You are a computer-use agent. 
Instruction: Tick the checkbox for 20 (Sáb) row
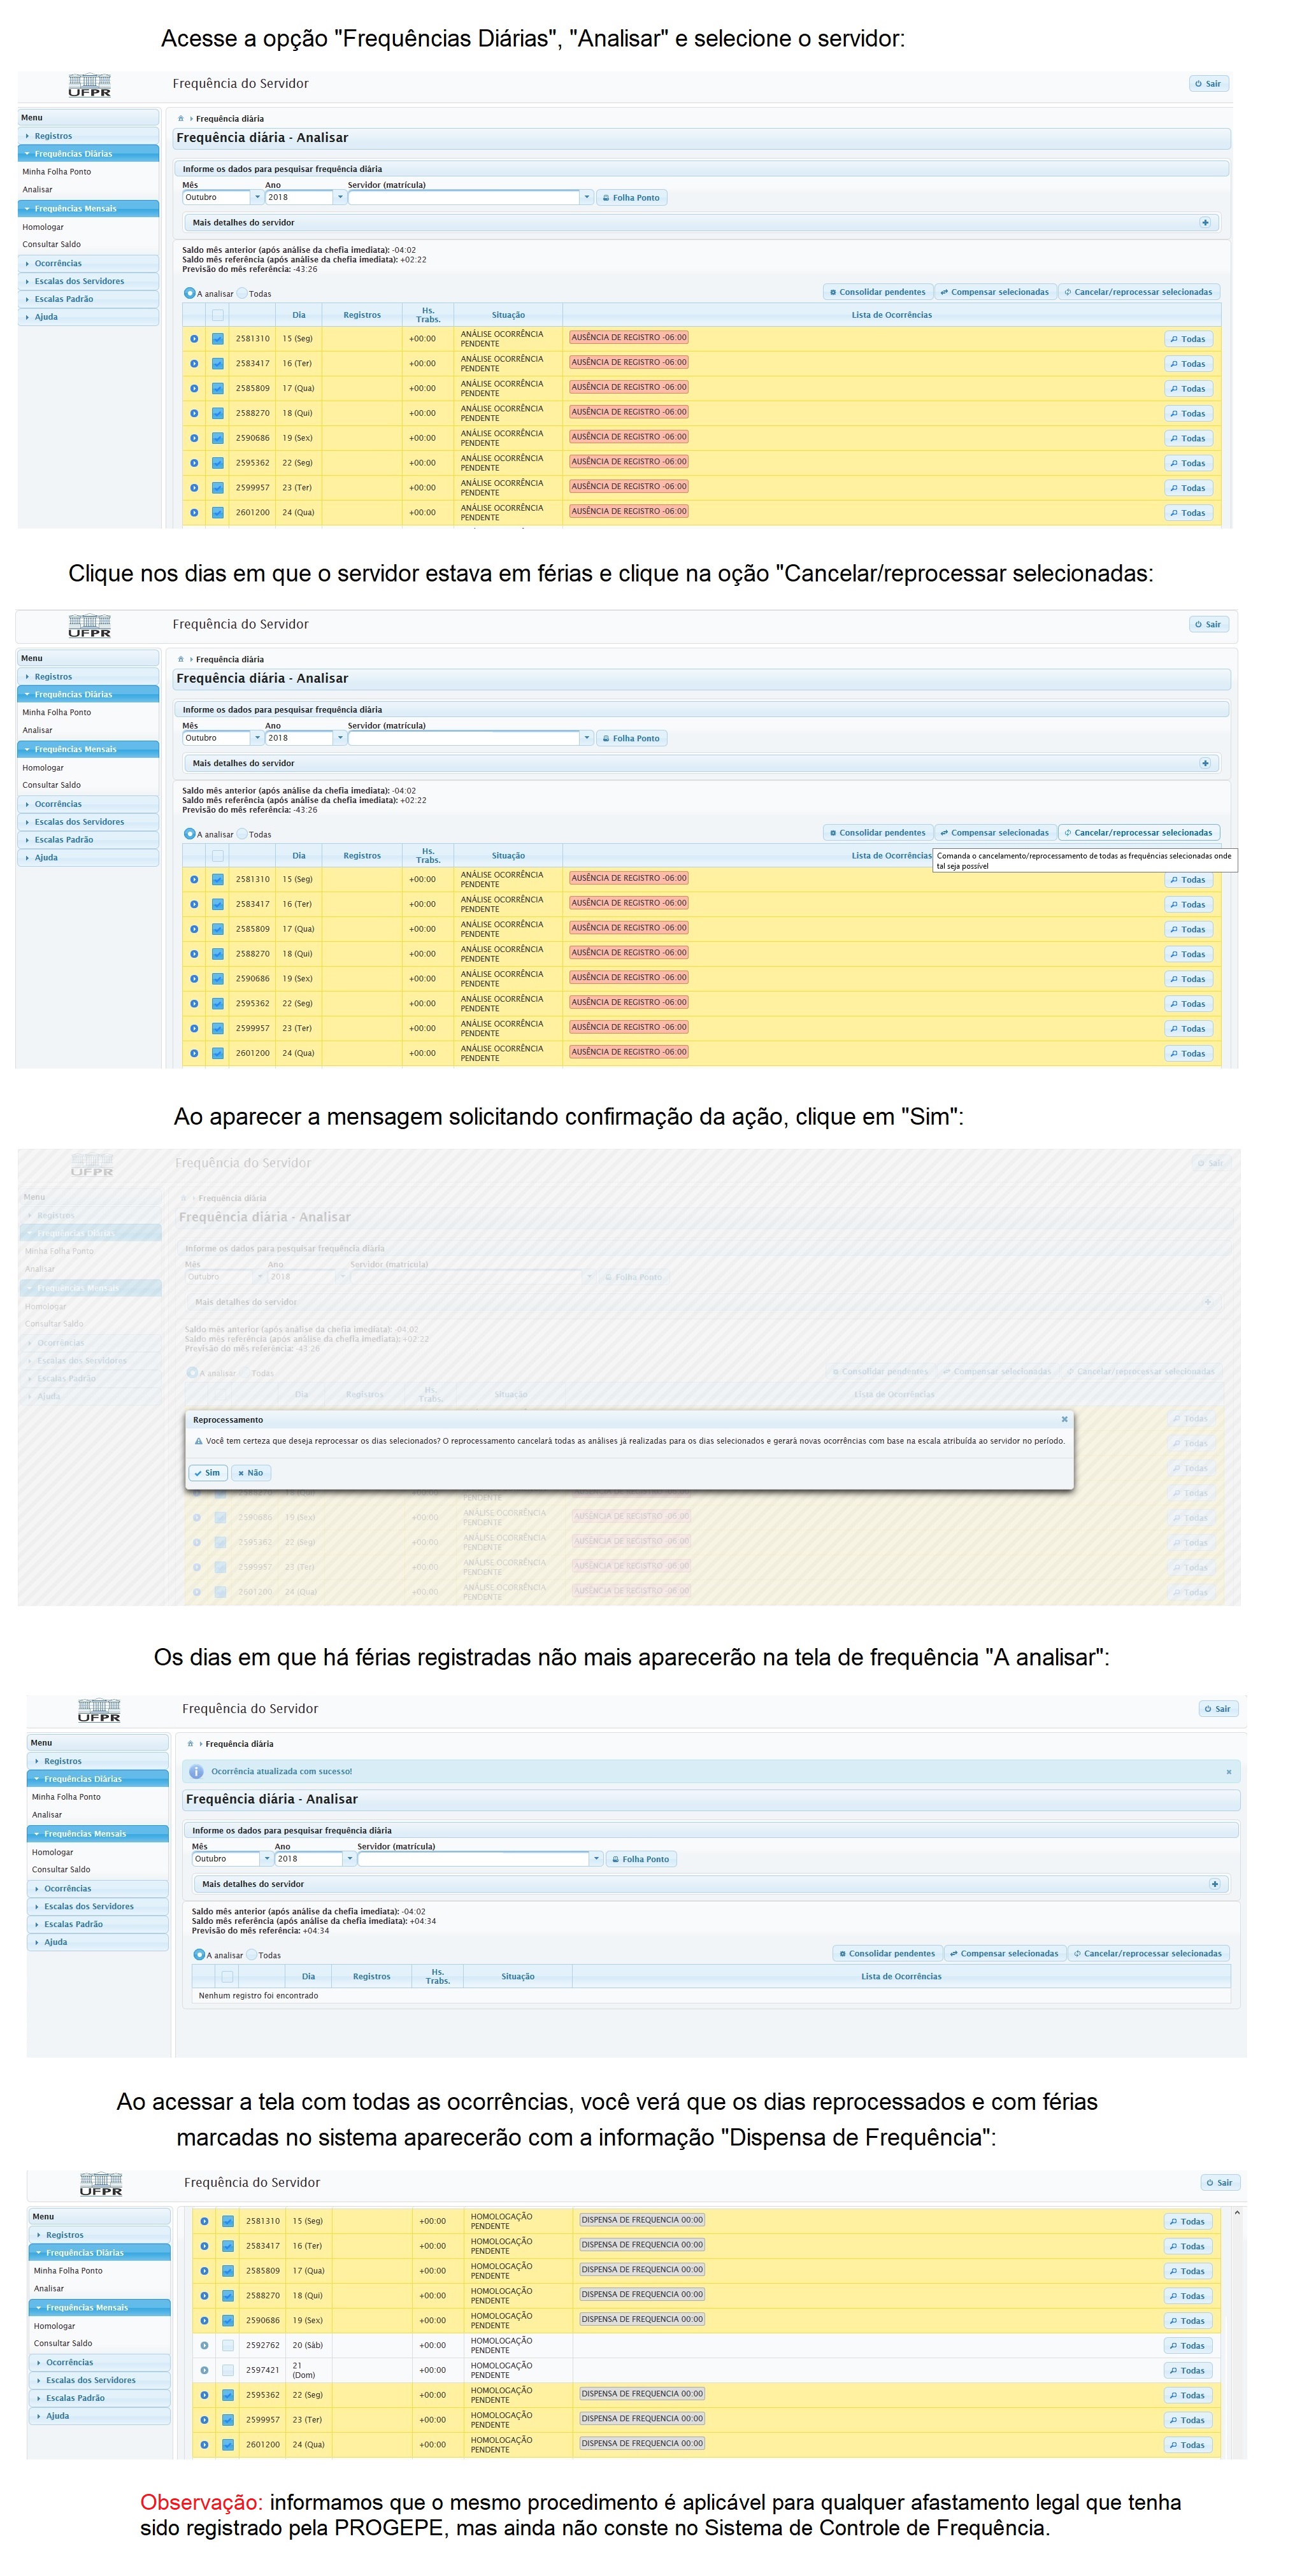coord(228,2345)
